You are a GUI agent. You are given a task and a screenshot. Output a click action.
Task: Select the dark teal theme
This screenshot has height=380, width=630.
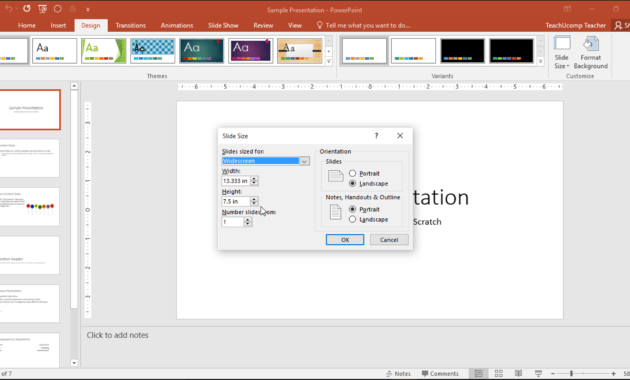202,51
